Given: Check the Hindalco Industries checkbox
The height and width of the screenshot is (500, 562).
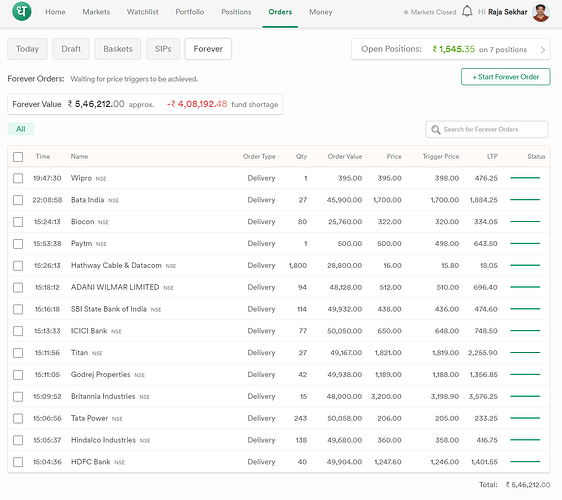Looking at the screenshot, I should click(x=18, y=440).
